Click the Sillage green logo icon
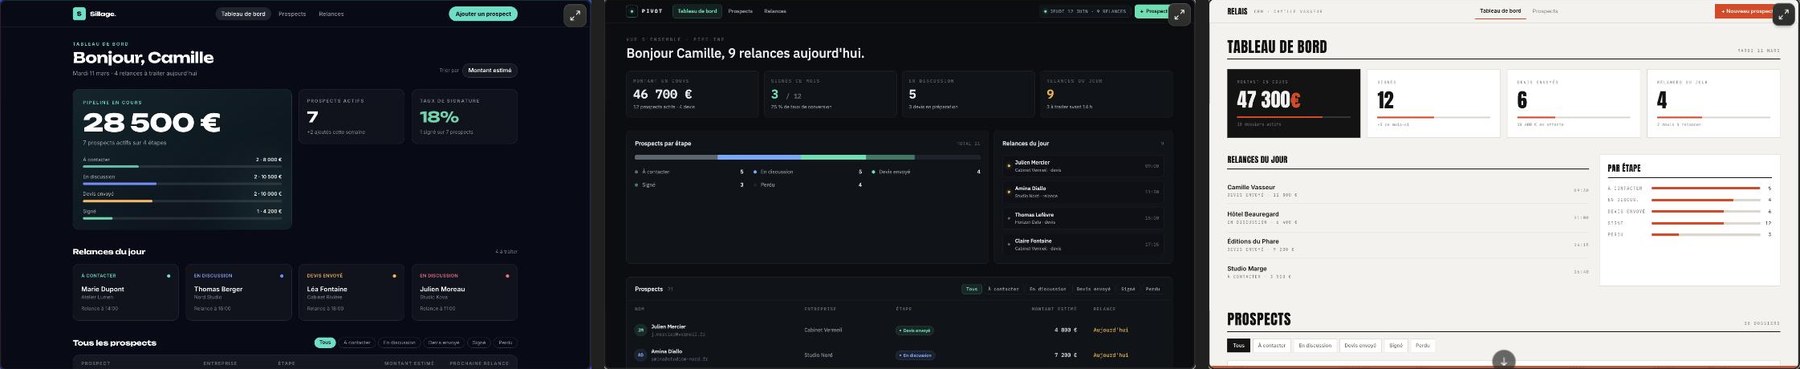Image resolution: width=1800 pixels, height=369 pixels. 79,14
